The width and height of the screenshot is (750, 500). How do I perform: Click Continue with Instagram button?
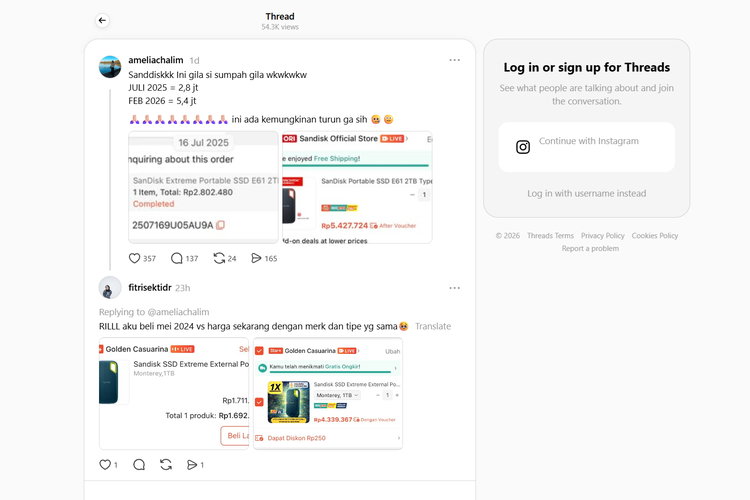(x=587, y=147)
